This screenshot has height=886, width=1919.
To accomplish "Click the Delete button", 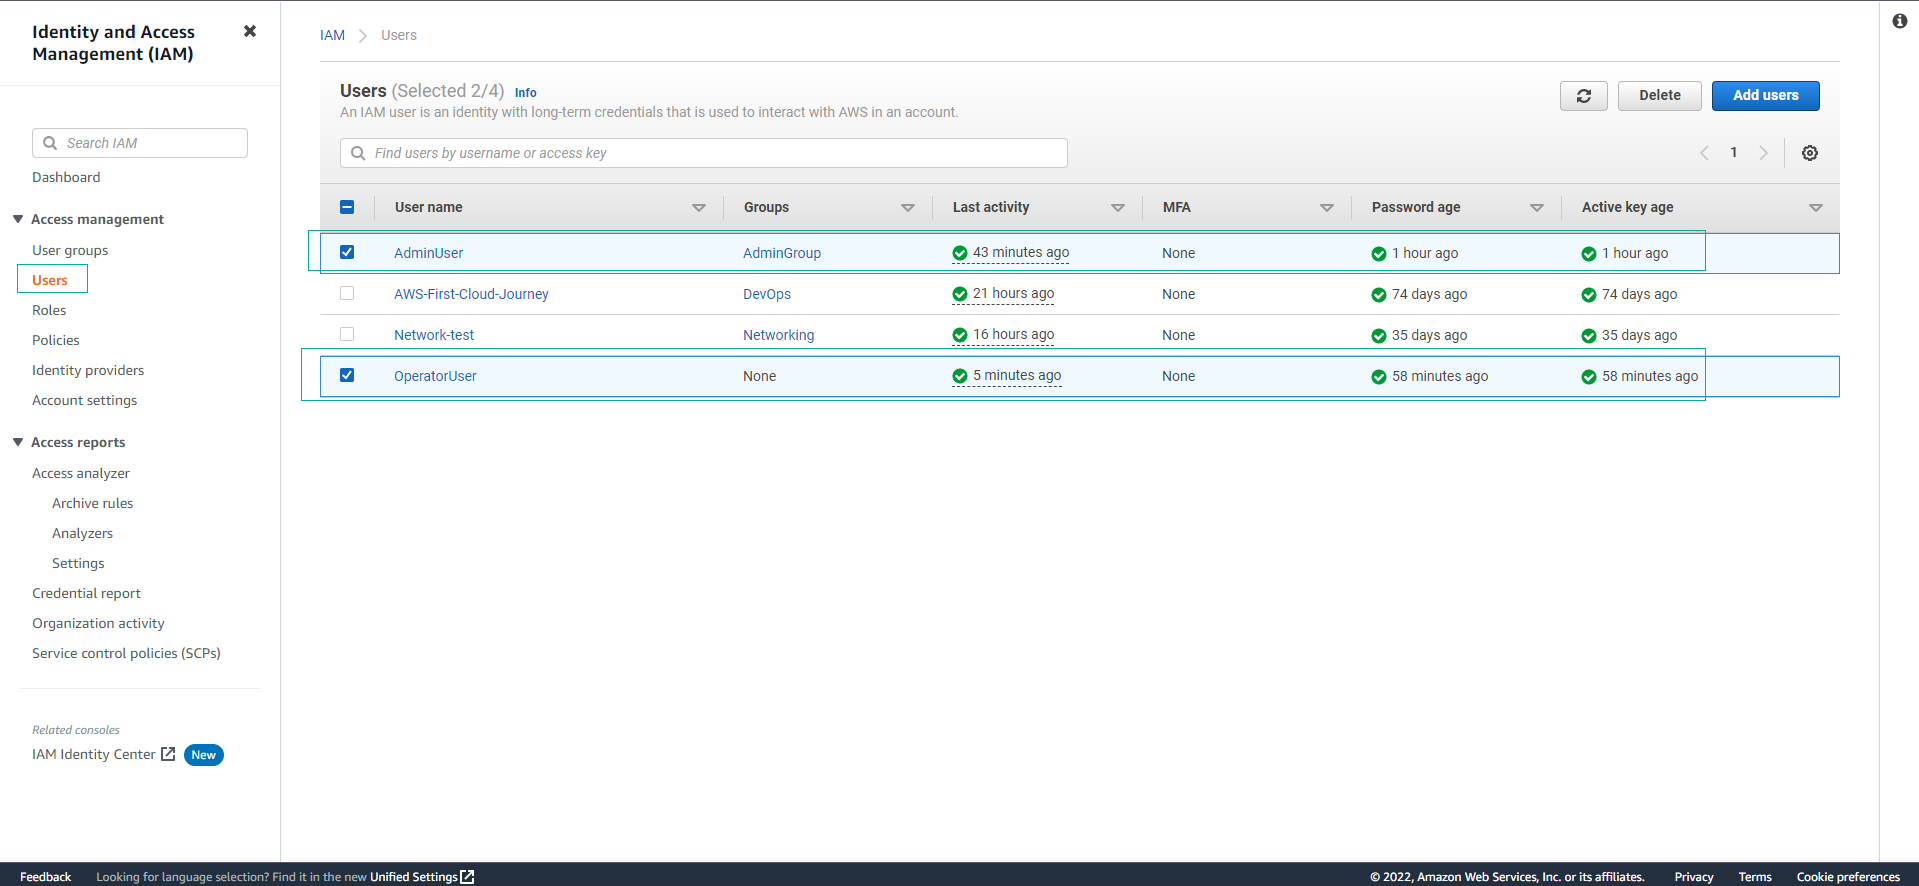I will 1660,96.
